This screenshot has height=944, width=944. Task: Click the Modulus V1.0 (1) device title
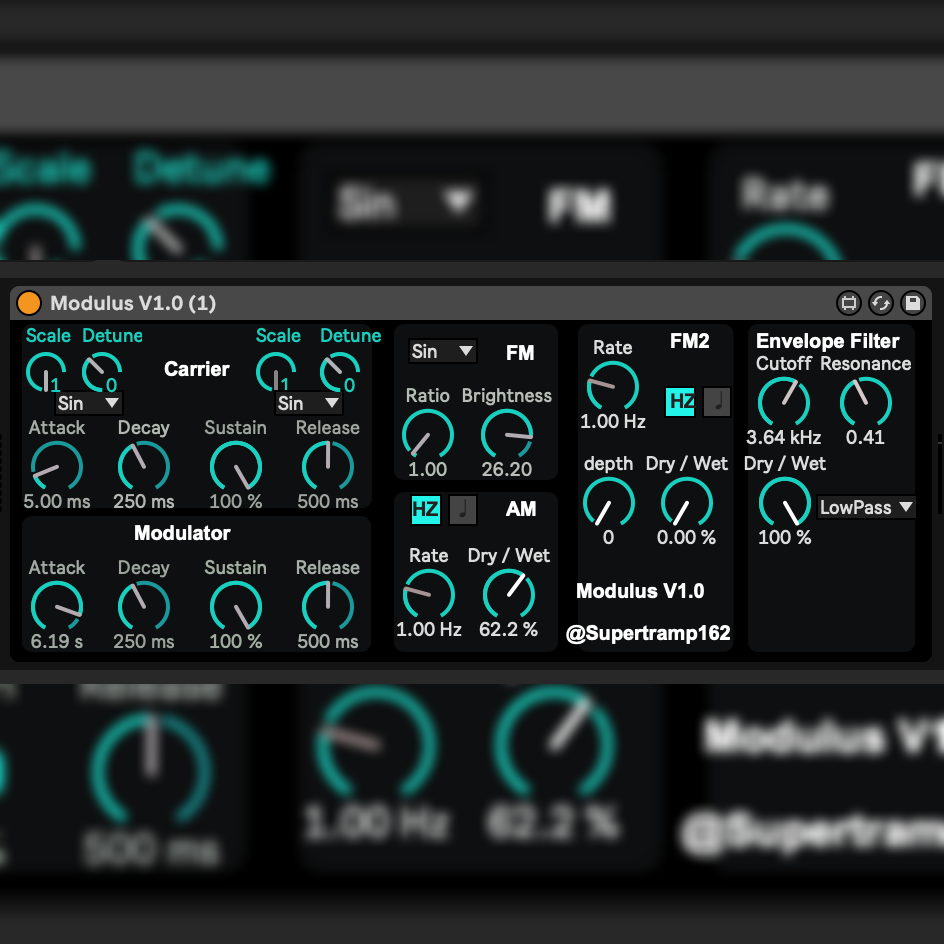click(x=133, y=303)
